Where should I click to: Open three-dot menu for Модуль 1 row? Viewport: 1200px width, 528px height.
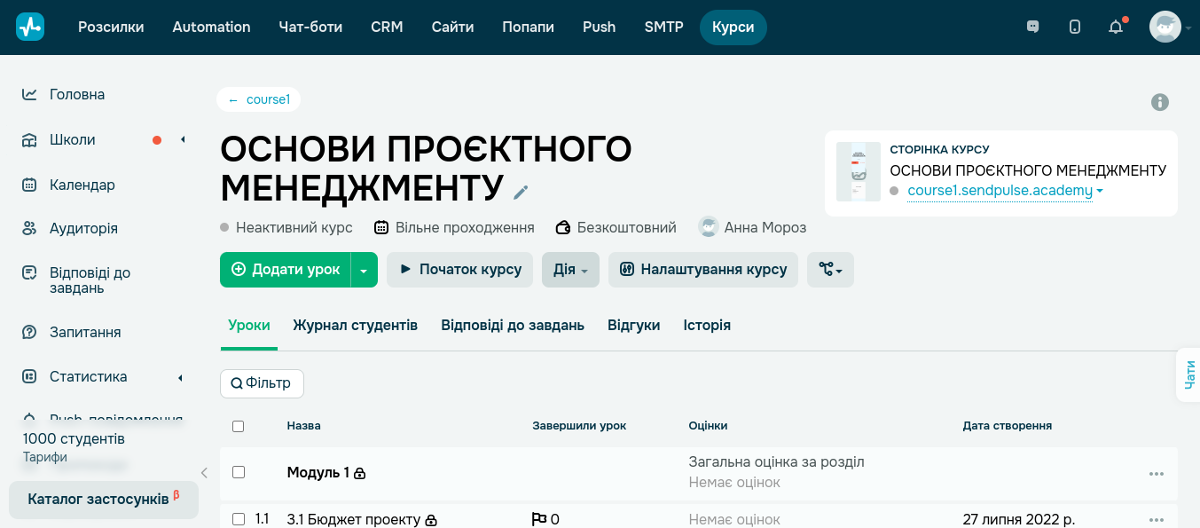click(x=1156, y=474)
